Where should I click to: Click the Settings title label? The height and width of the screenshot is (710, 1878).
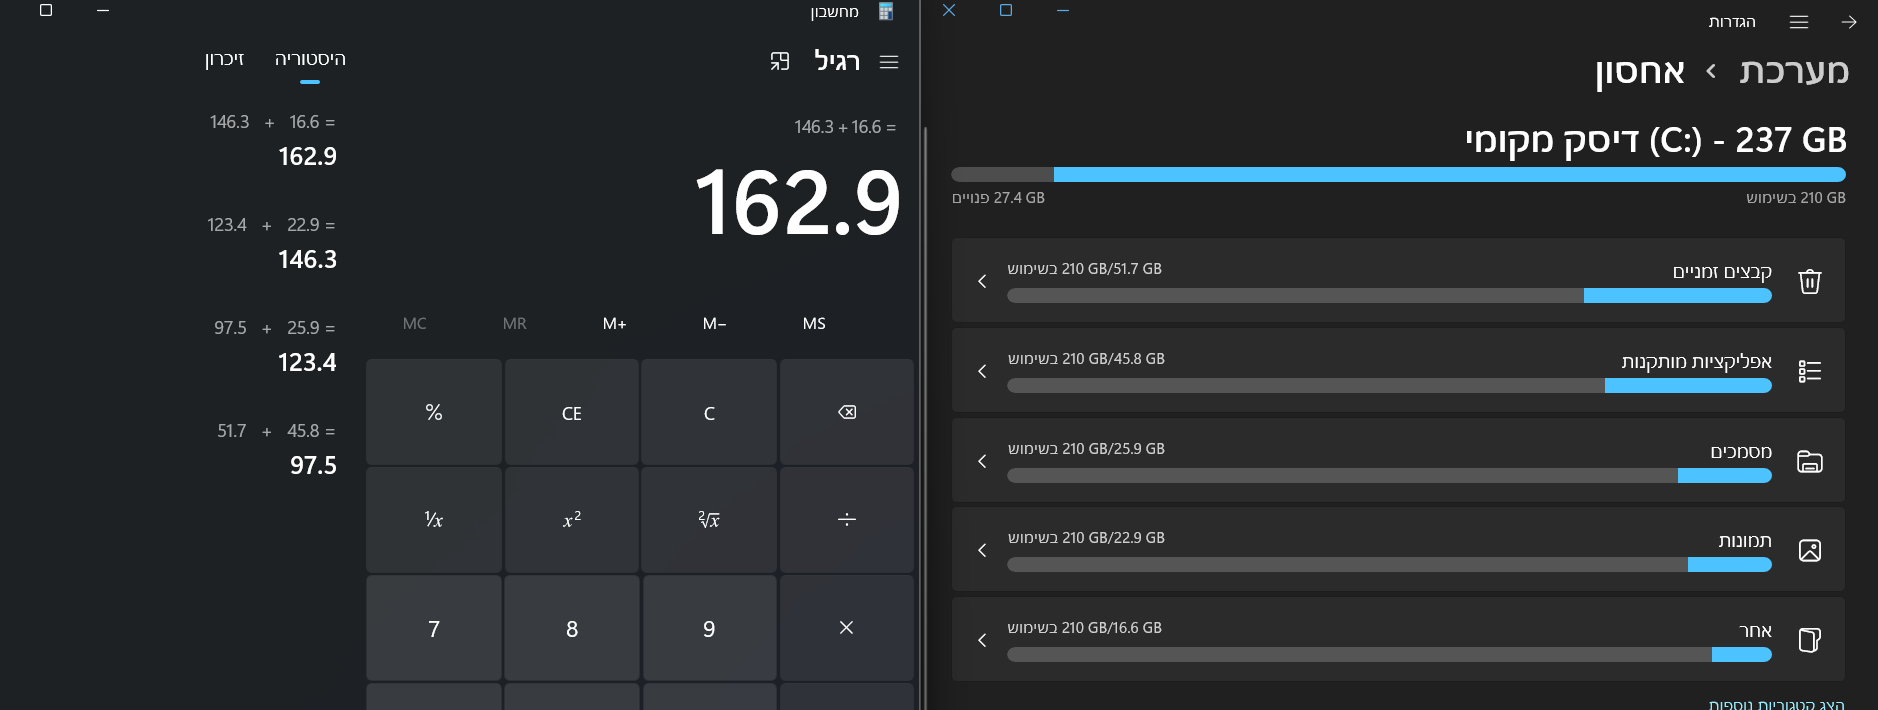tap(1732, 22)
